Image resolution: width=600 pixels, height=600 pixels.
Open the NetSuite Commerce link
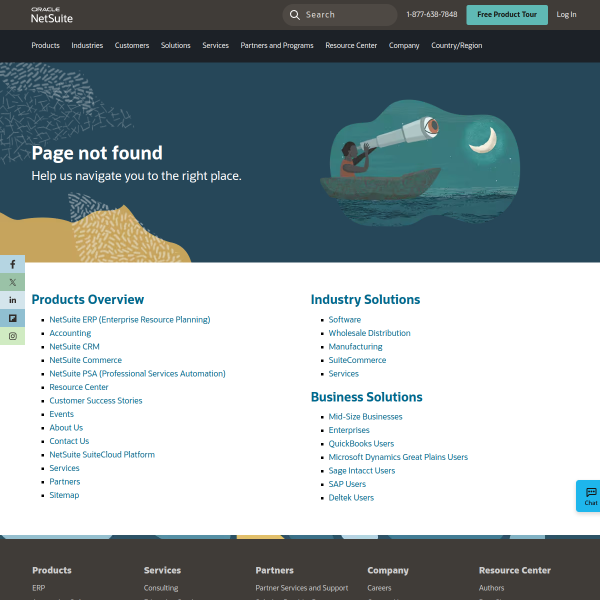86,360
